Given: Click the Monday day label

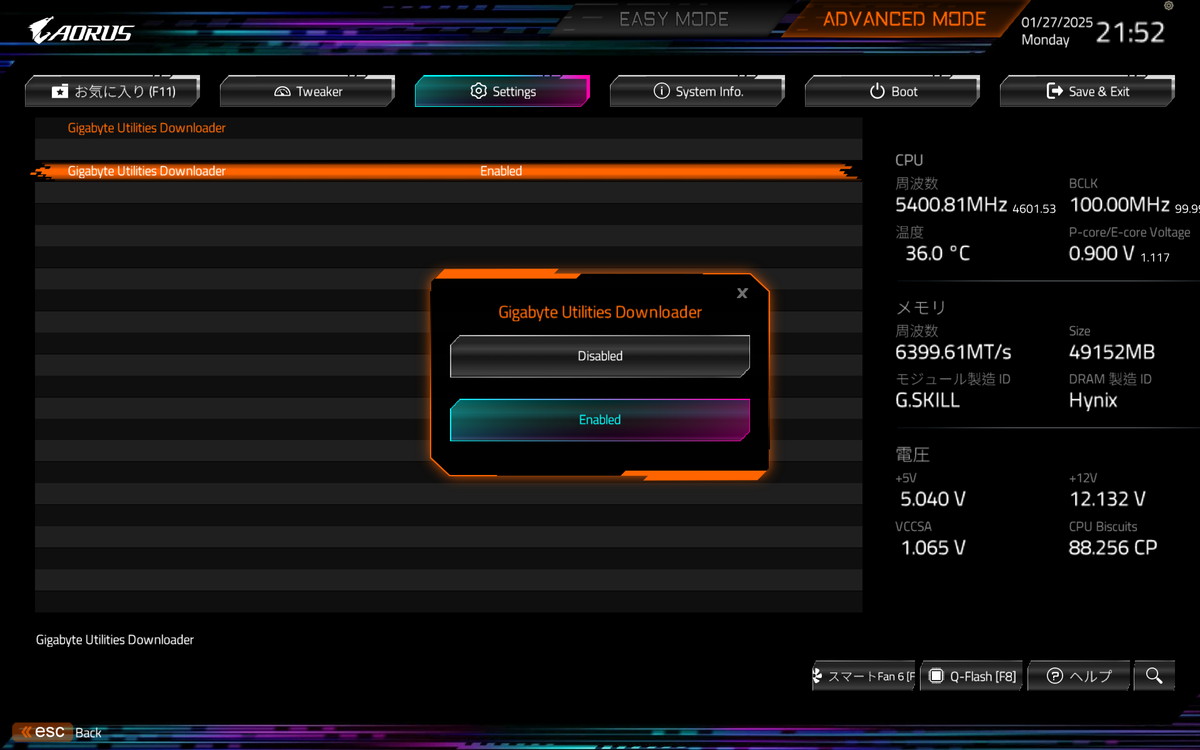Looking at the screenshot, I should (1045, 41).
